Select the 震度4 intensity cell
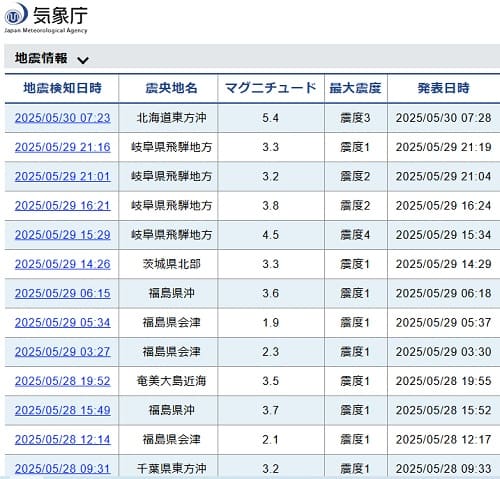500x479 pixels. click(x=355, y=235)
